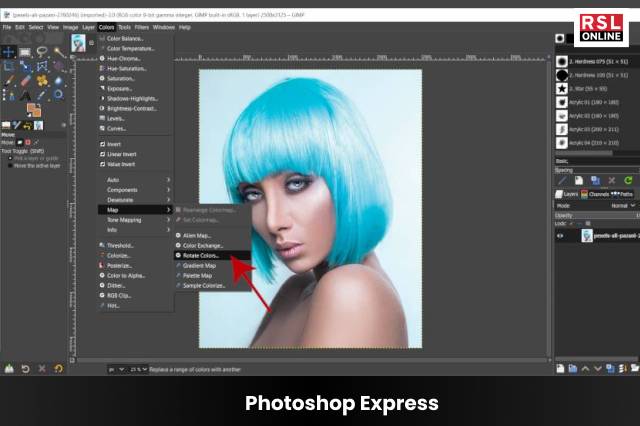Open the foreground/background color swatches
Screen dimensions: 640x426
34,110
